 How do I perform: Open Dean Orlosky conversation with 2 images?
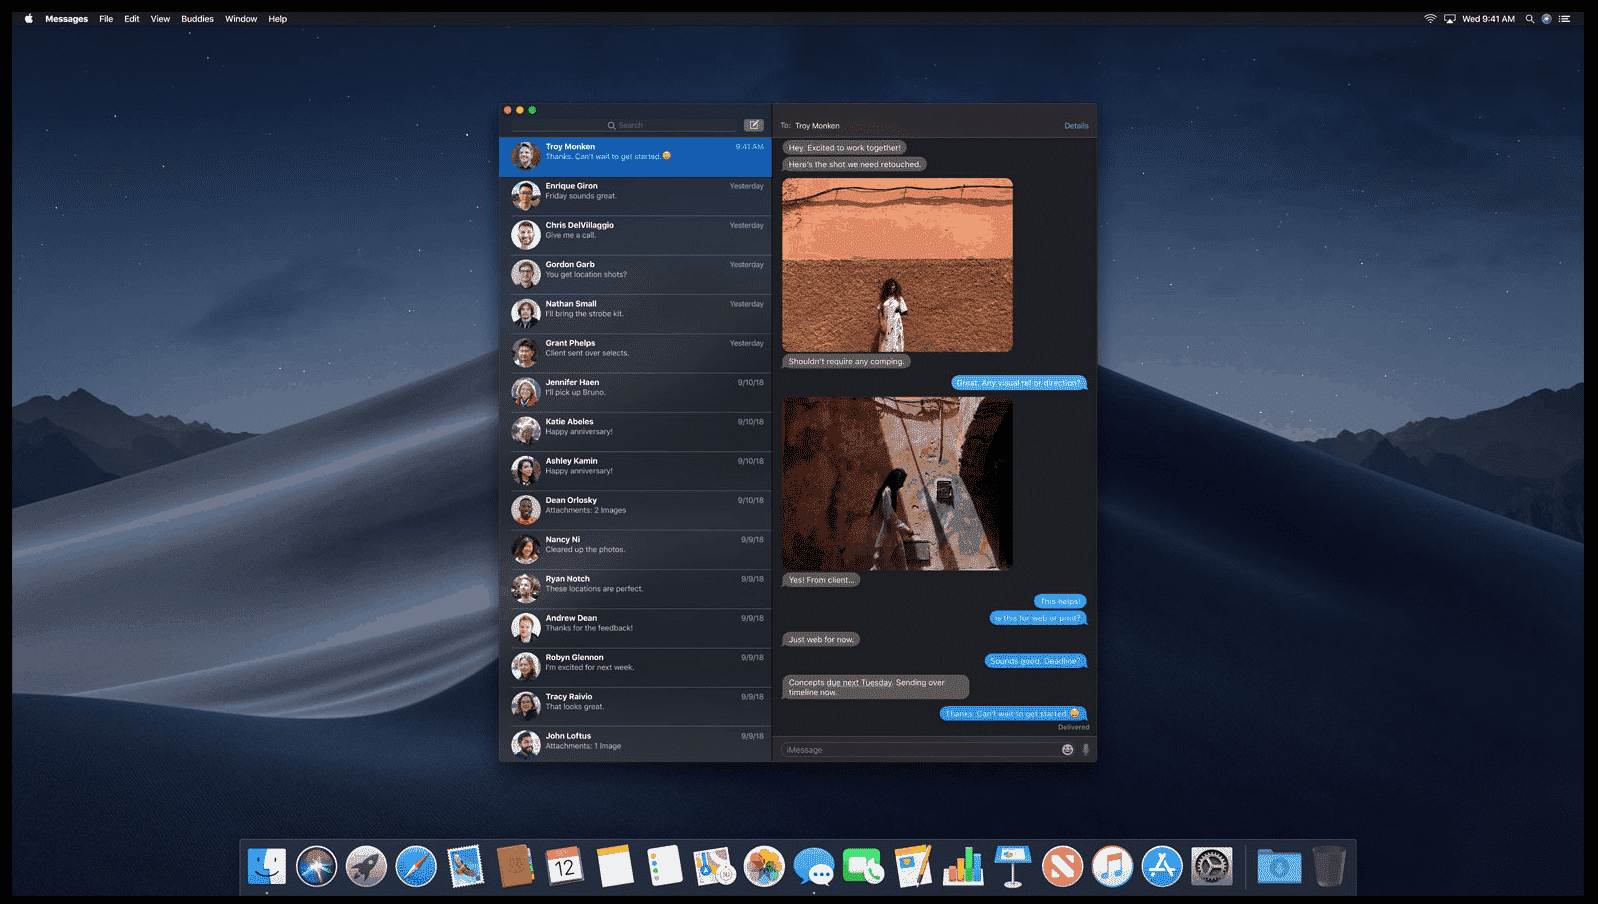click(x=635, y=510)
